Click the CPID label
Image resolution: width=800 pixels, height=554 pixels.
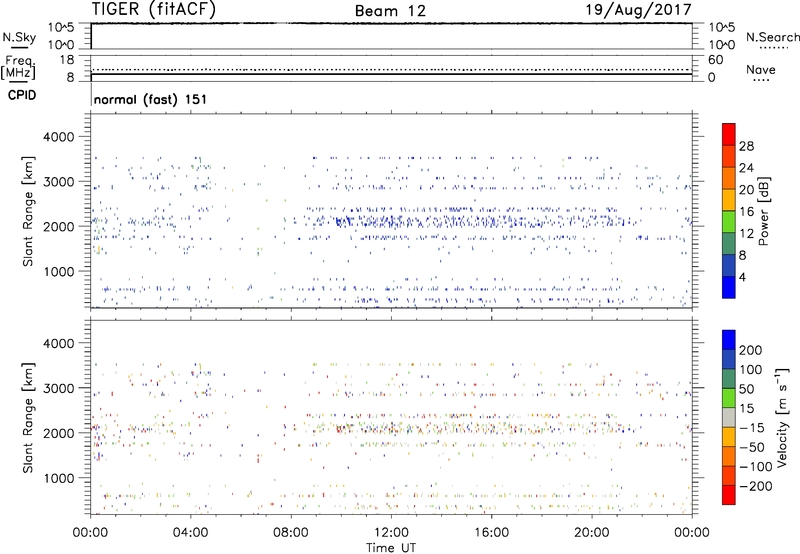coord(21,95)
